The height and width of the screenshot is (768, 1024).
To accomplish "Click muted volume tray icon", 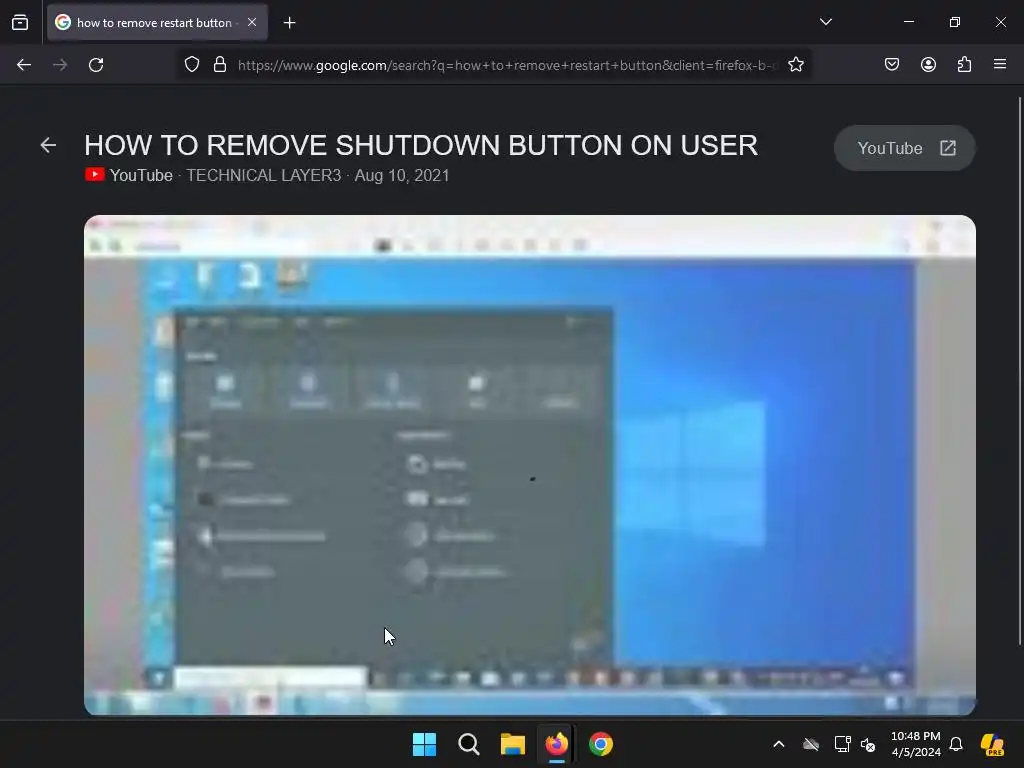I will pos(868,744).
